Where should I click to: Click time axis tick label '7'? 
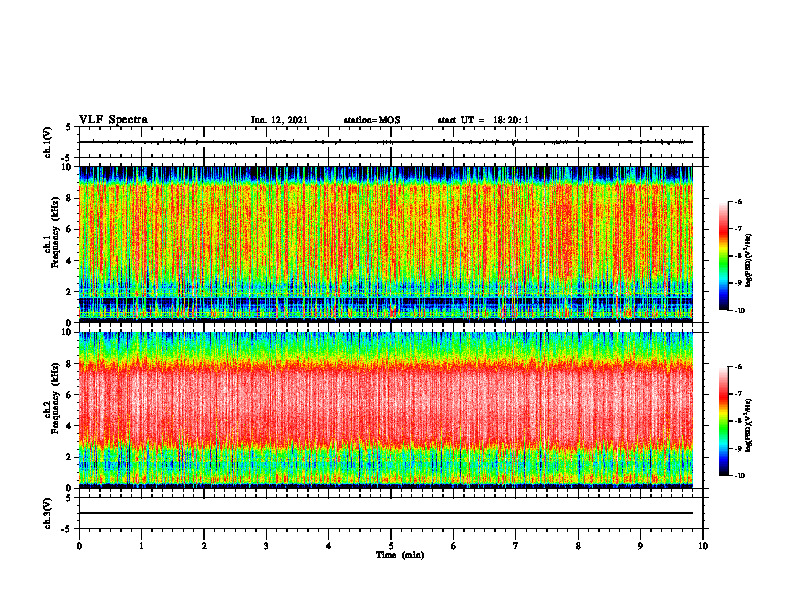(x=516, y=546)
